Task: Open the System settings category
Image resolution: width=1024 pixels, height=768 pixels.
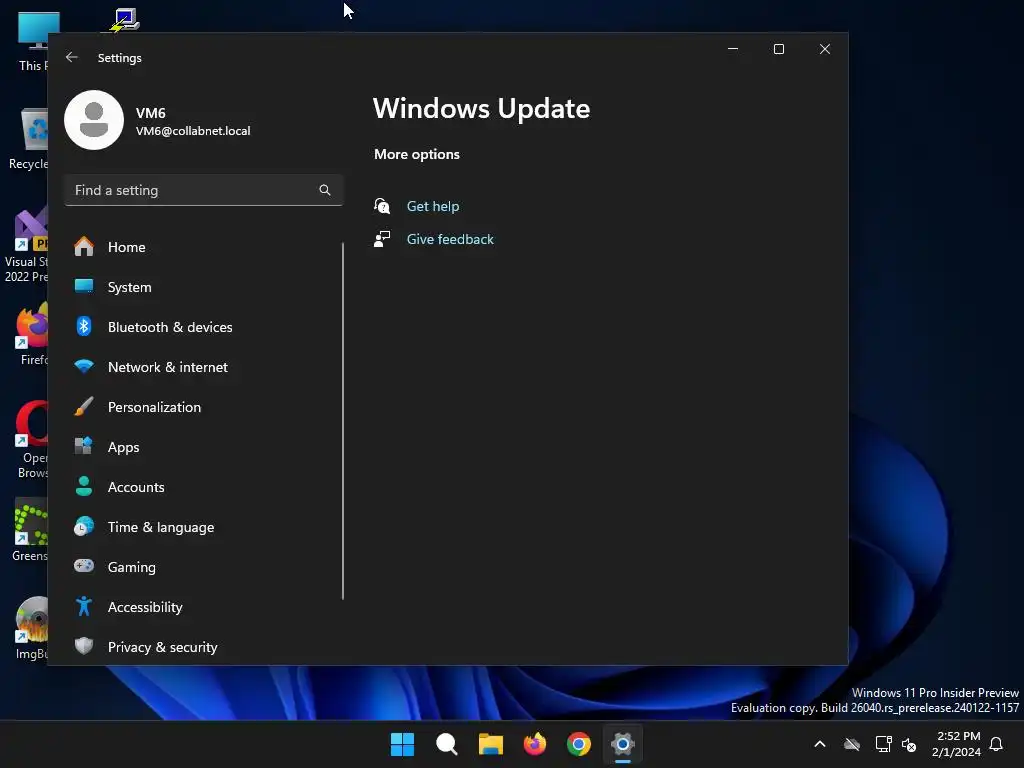Action: [x=204, y=287]
